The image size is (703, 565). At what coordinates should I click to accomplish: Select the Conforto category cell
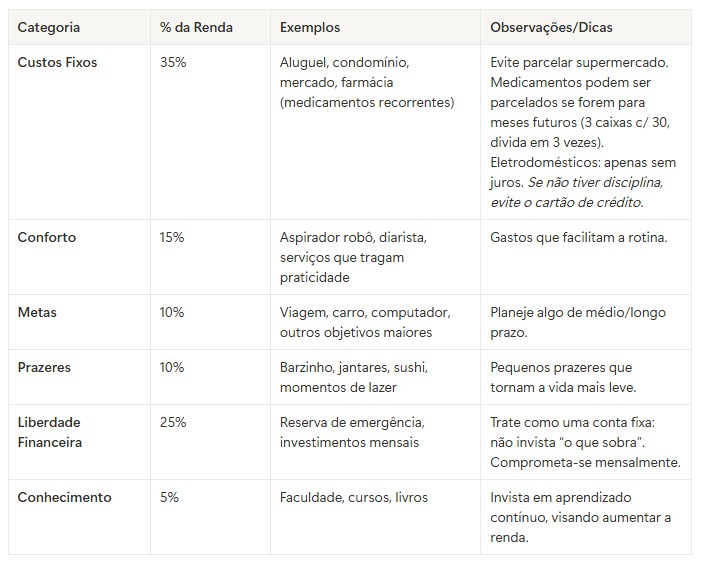[47, 237]
